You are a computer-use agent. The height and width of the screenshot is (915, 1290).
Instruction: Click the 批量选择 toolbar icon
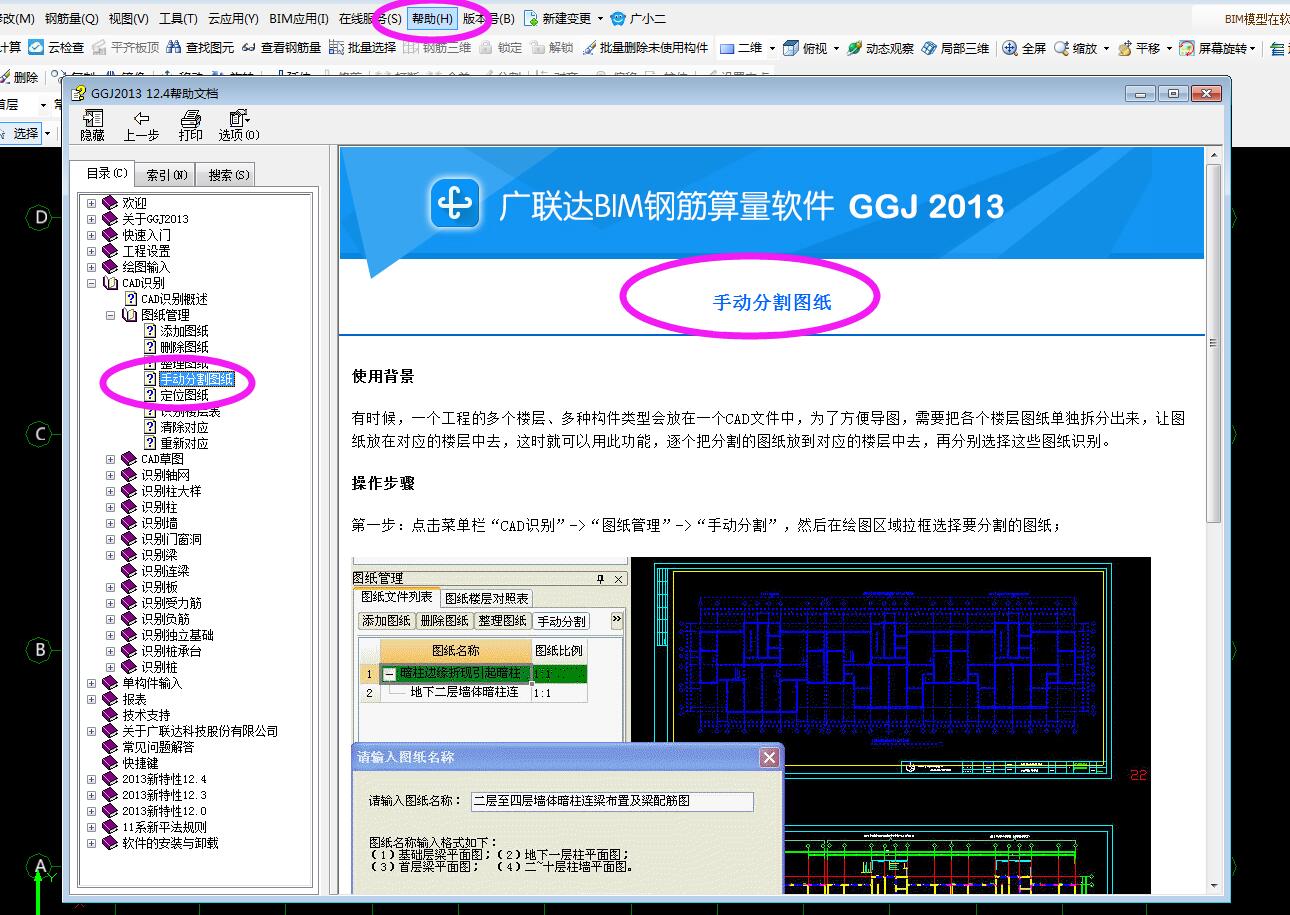click(336, 47)
